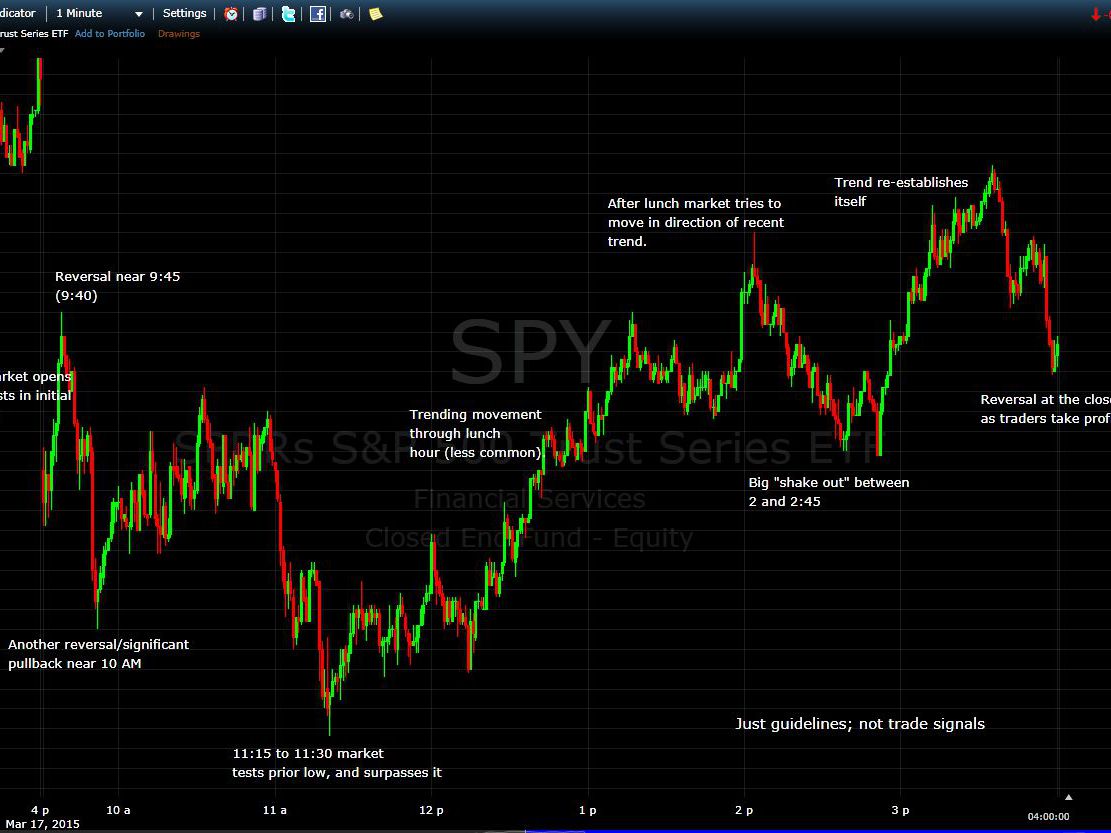Click the blue horizontal scrollbar at bottom
The width and height of the screenshot is (1111, 833).
(x=818, y=831)
